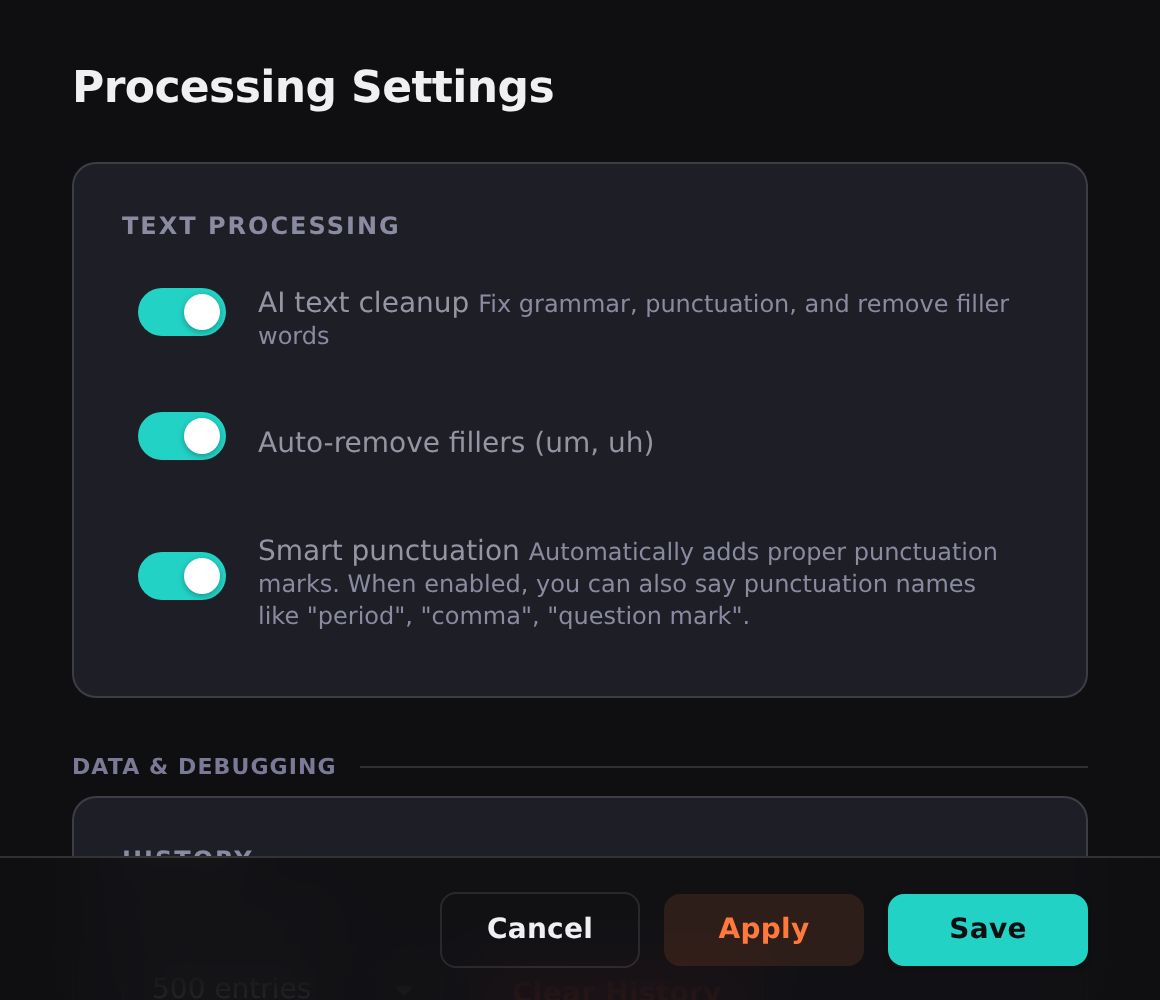Click the Cancel button
The image size is (1160, 1000).
pos(539,929)
